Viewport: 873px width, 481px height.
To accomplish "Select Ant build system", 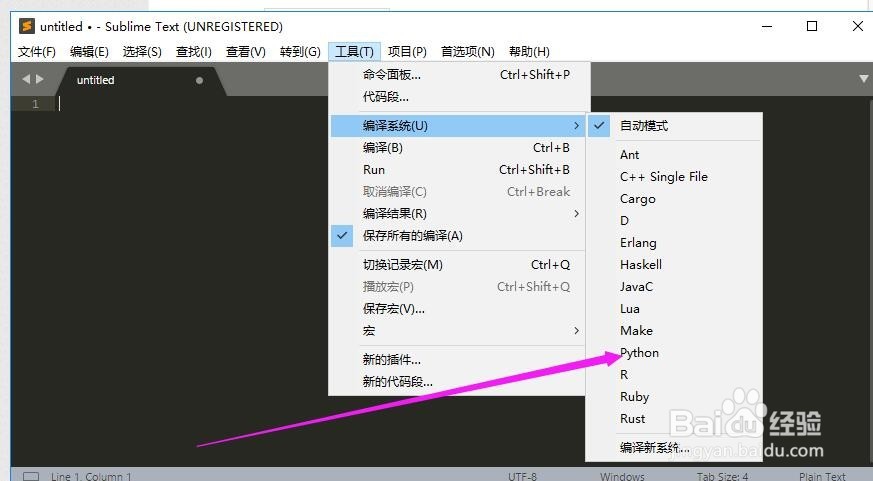I will (674, 155).
